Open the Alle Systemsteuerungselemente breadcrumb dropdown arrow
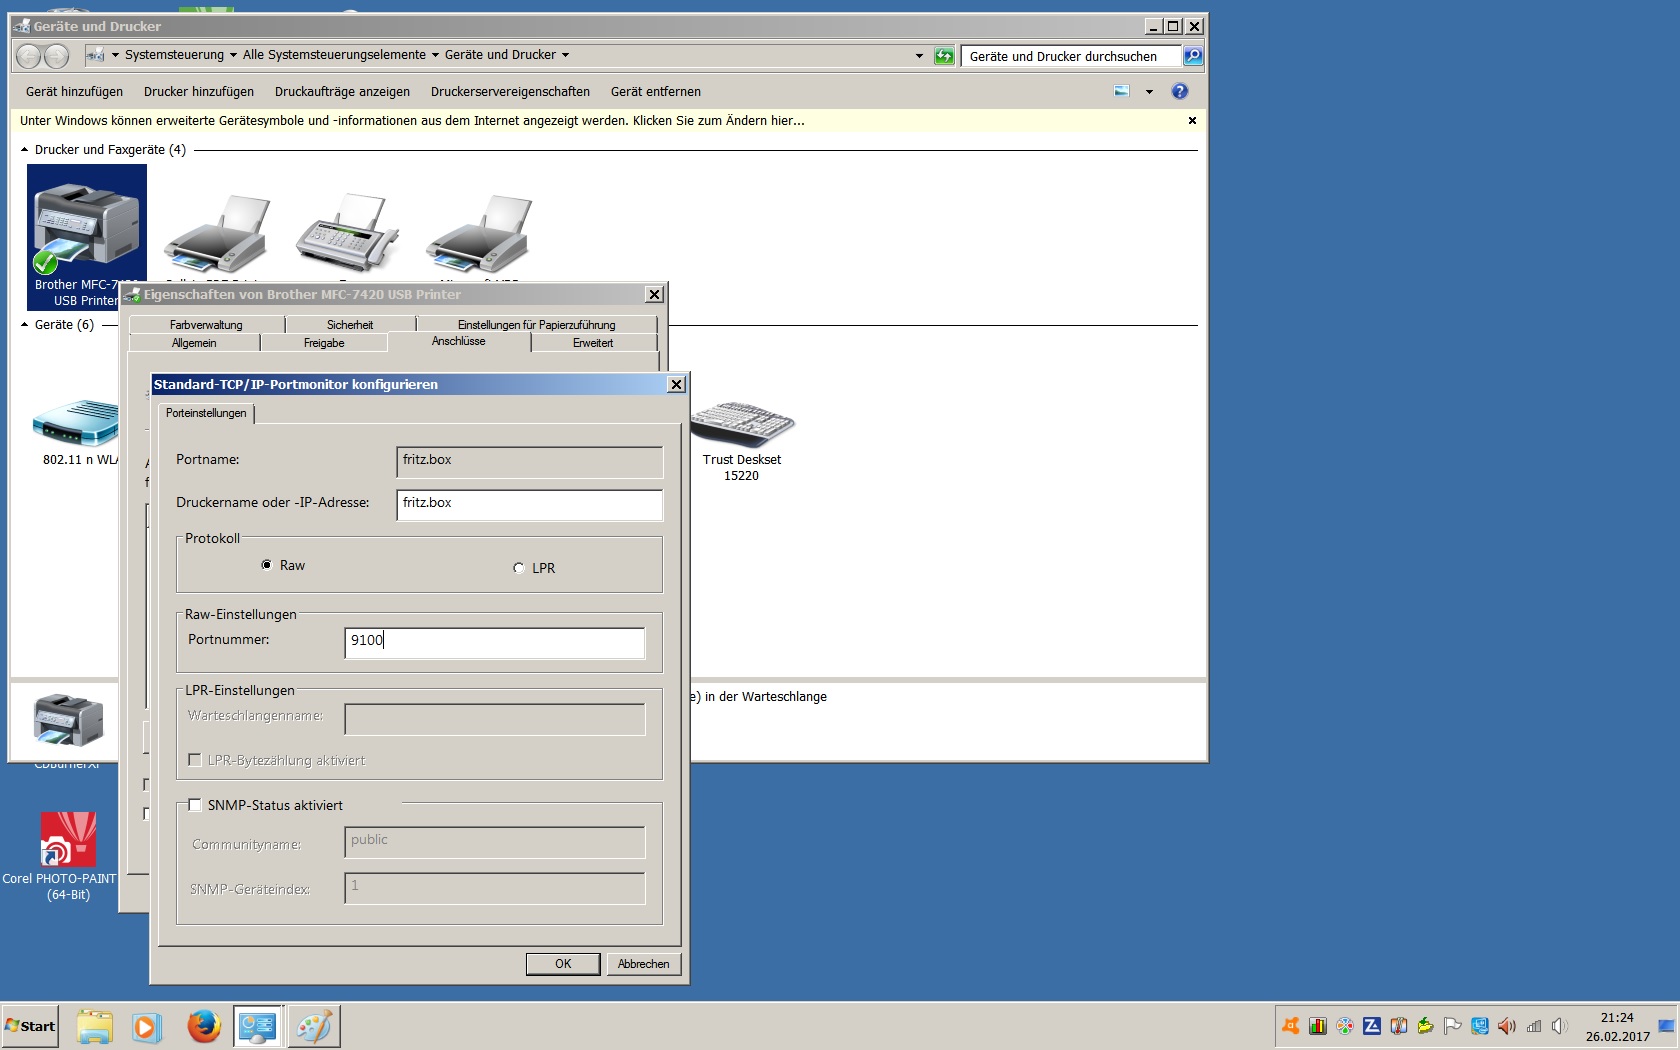Screen dimensions: 1680x1050 [435, 55]
